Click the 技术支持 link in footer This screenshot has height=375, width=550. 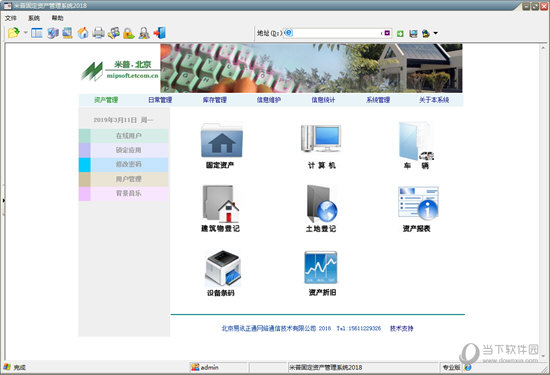tap(402, 328)
